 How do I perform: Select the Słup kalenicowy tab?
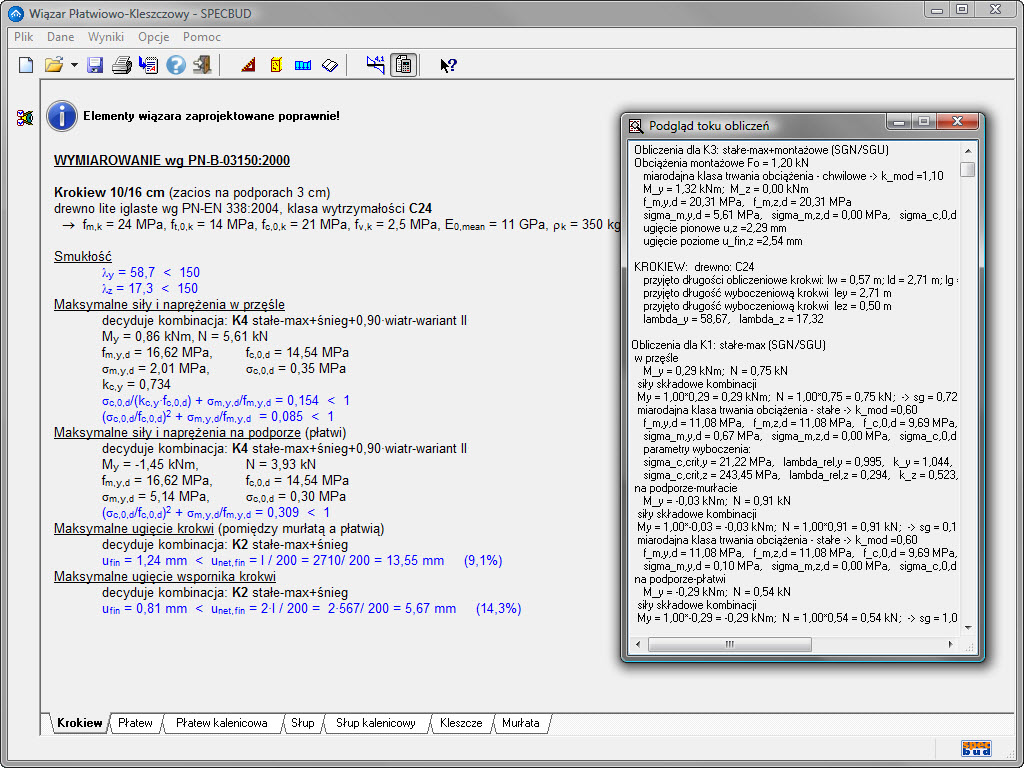(375, 723)
